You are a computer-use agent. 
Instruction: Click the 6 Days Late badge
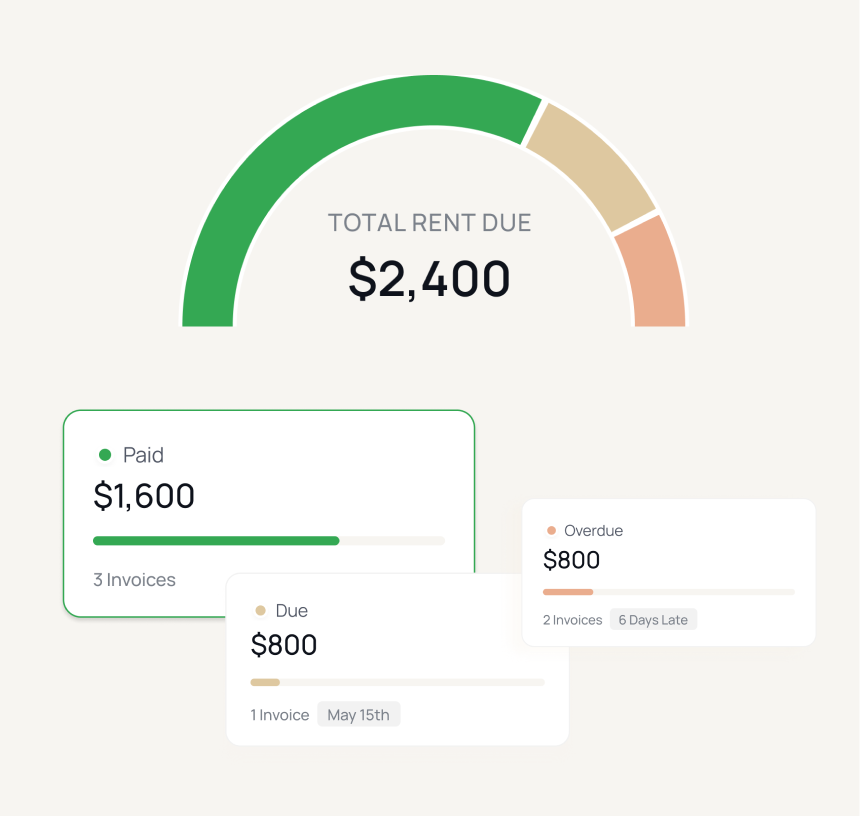pos(653,620)
